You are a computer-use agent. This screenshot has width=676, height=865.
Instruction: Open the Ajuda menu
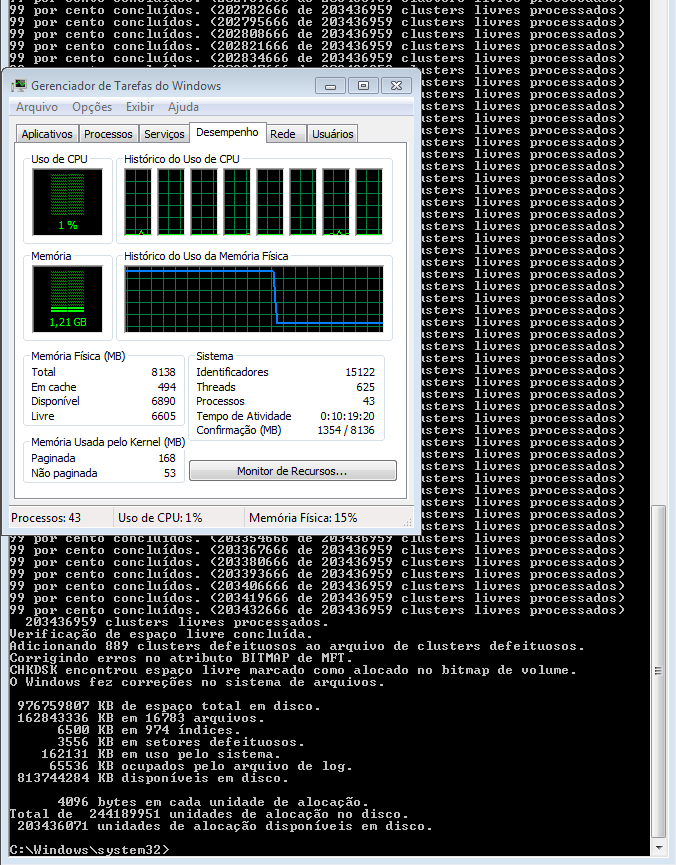click(x=183, y=107)
